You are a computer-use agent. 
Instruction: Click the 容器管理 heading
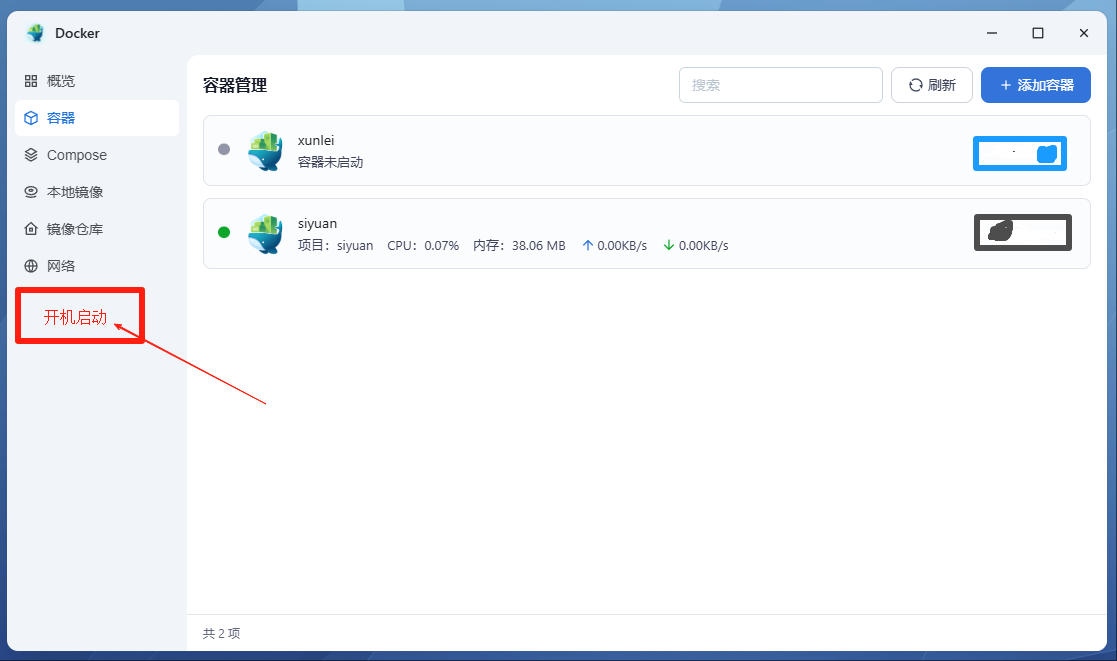(x=235, y=85)
